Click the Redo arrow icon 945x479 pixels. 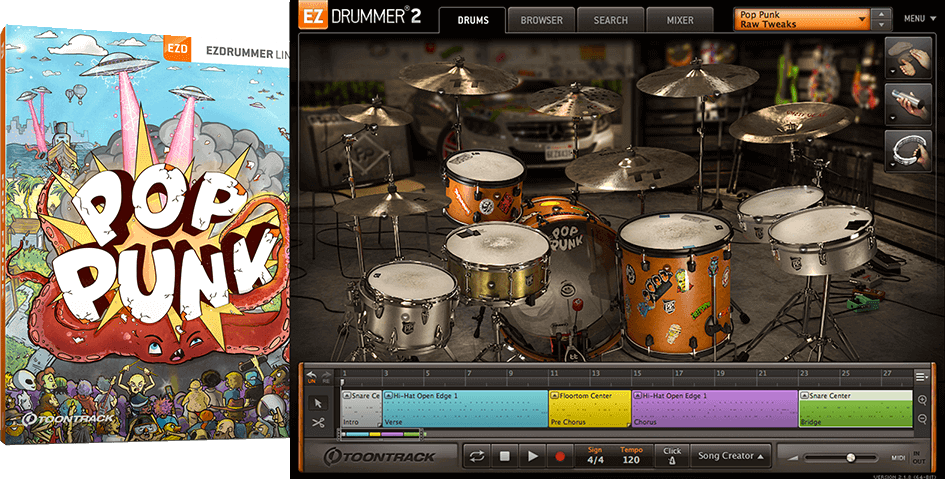[326, 375]
